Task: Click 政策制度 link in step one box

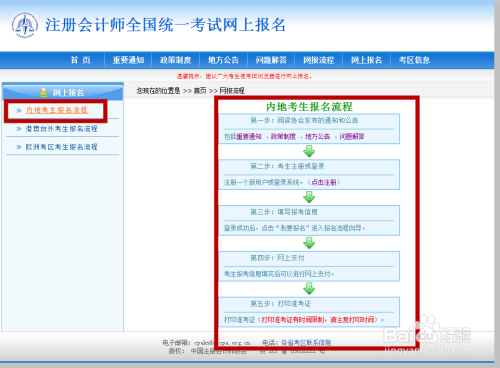Action: point(283,136)
